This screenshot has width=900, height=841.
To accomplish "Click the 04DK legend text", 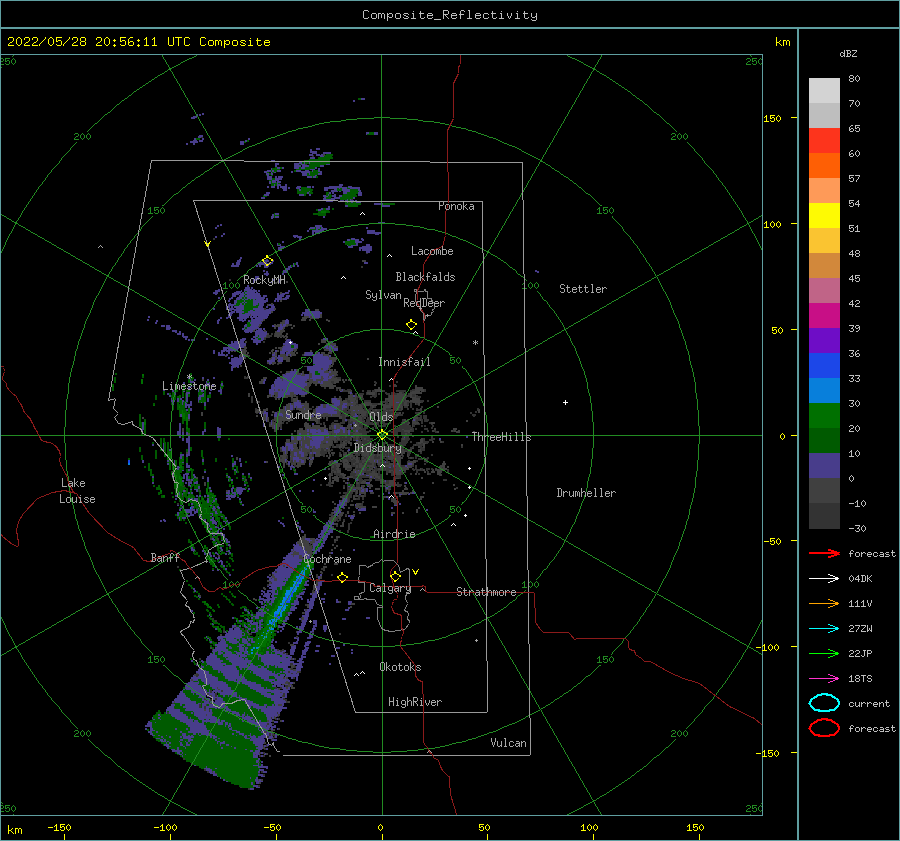I will click(x=860, y=579).
